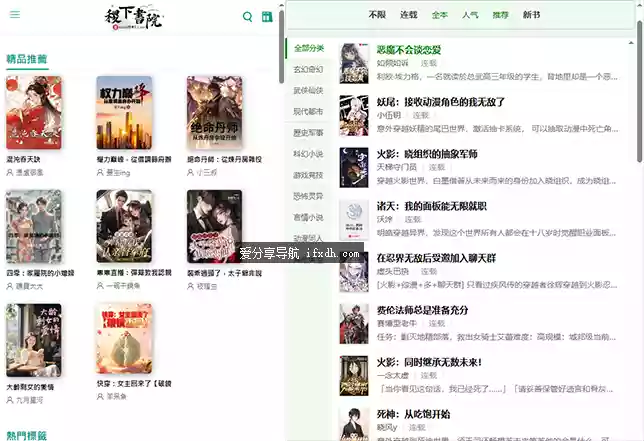Choose 现代都市 category
Image resolution: width=644 pixels, height=441 pixels.
coord(308,112)
